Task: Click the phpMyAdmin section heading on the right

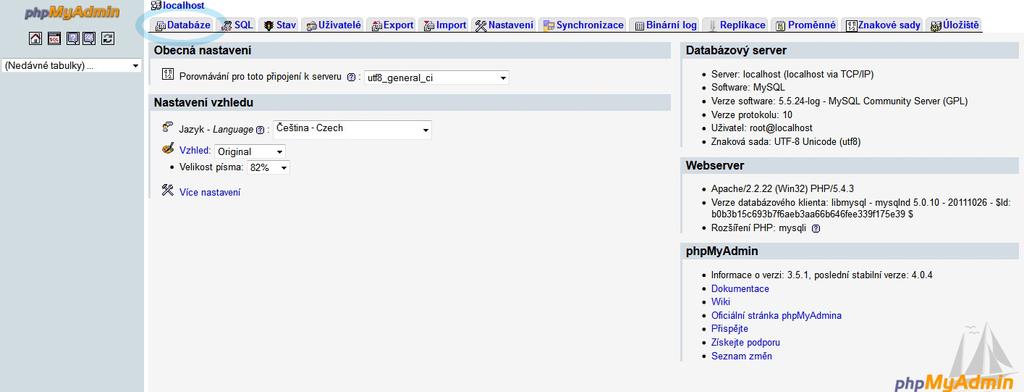Action: [722, 252]
